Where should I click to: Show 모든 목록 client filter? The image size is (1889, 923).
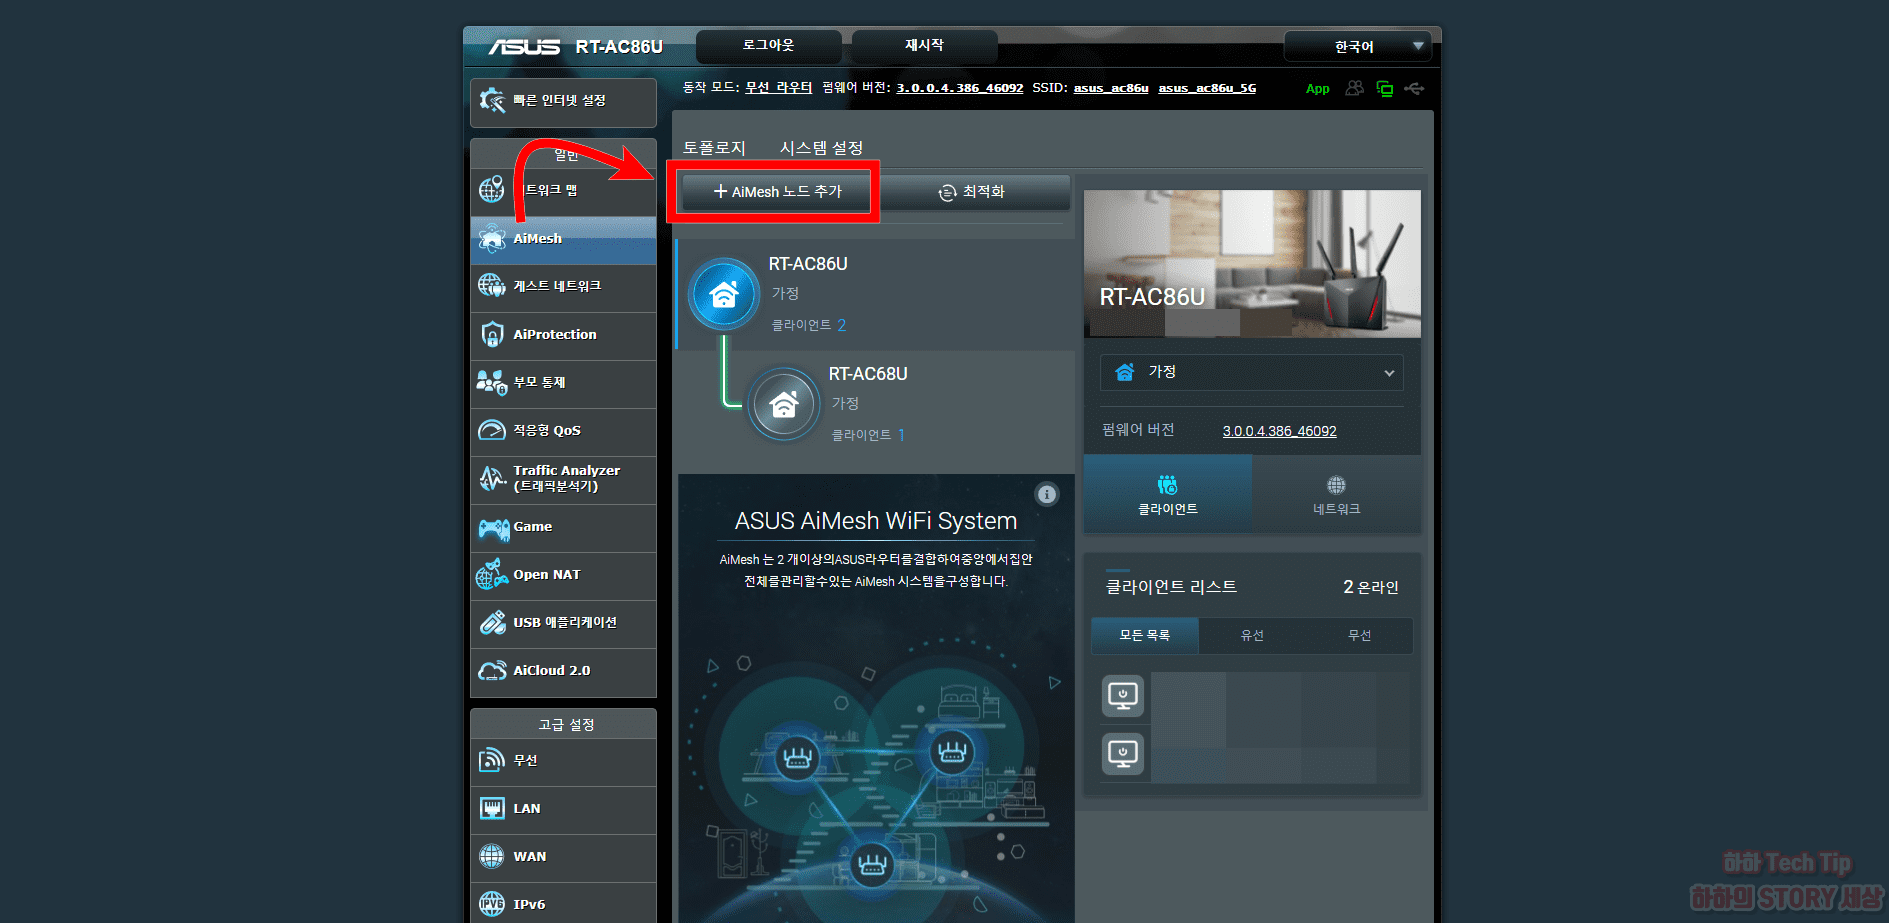tap(1145, 635)
